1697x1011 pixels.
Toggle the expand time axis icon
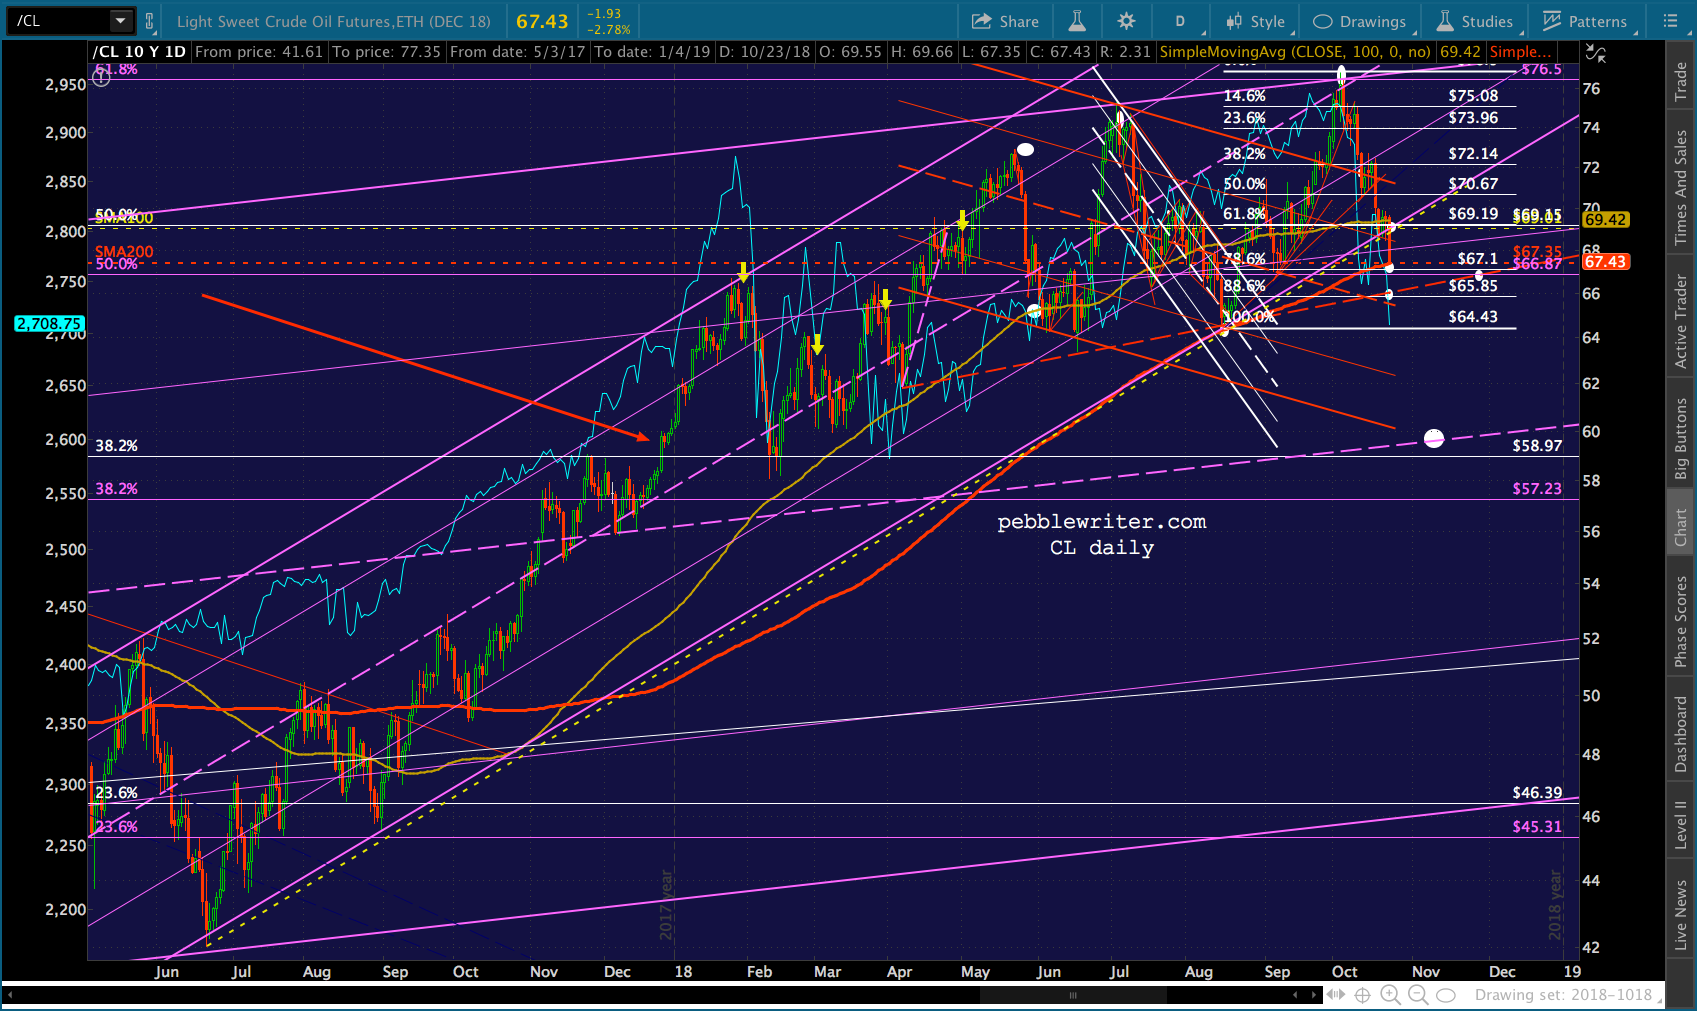pyautogui.click(x=1335, y=995)
